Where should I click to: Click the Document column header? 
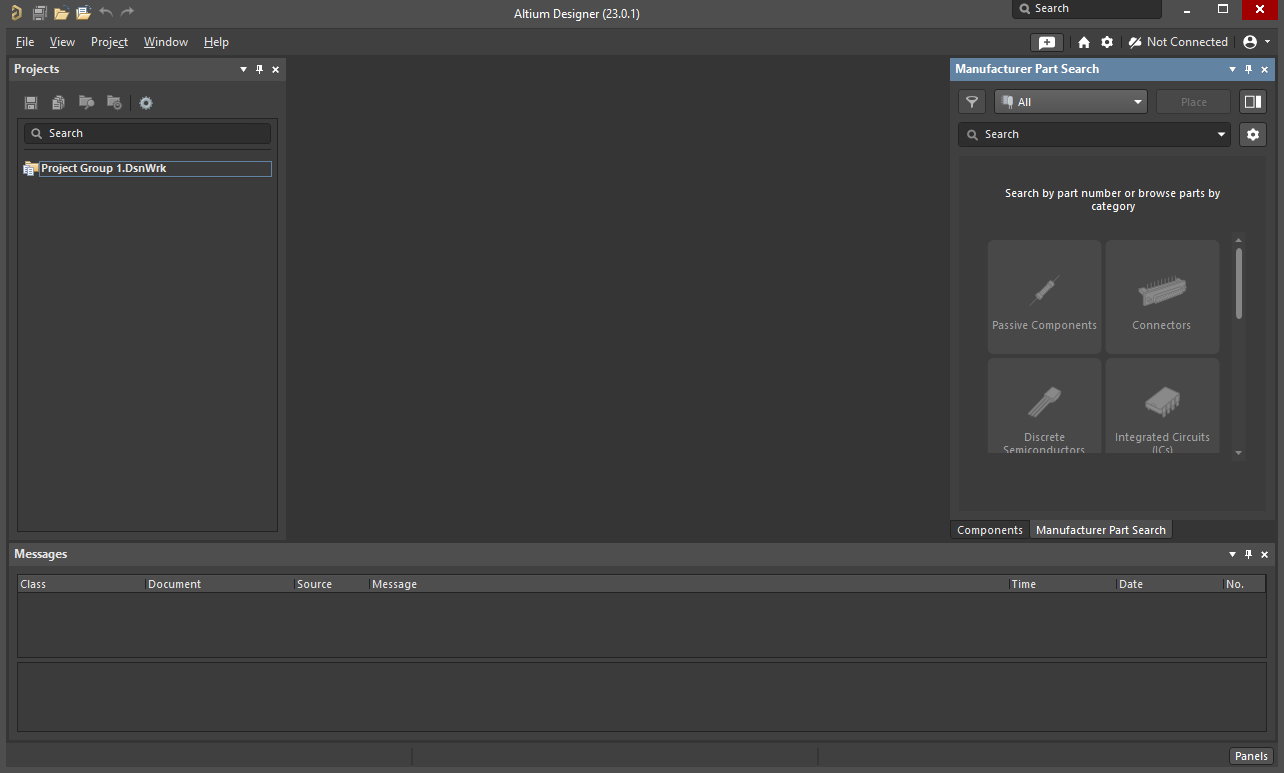219,584
